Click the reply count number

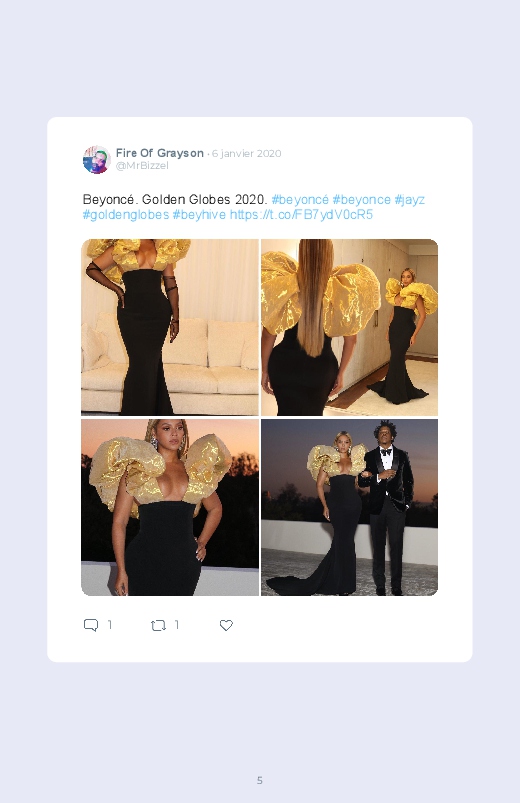(x=110, y=625)
